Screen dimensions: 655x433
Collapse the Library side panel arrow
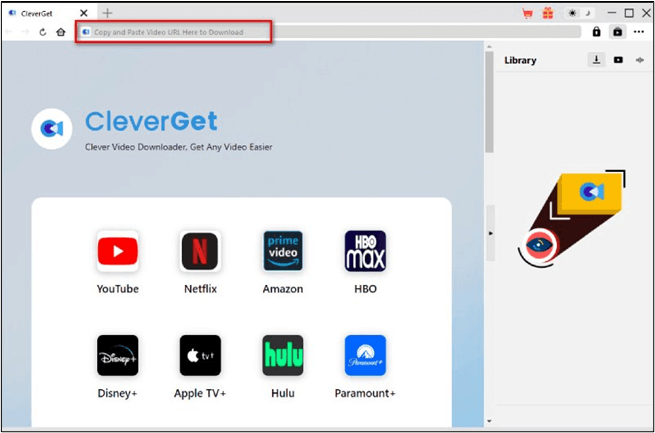[x=490, y=233]
